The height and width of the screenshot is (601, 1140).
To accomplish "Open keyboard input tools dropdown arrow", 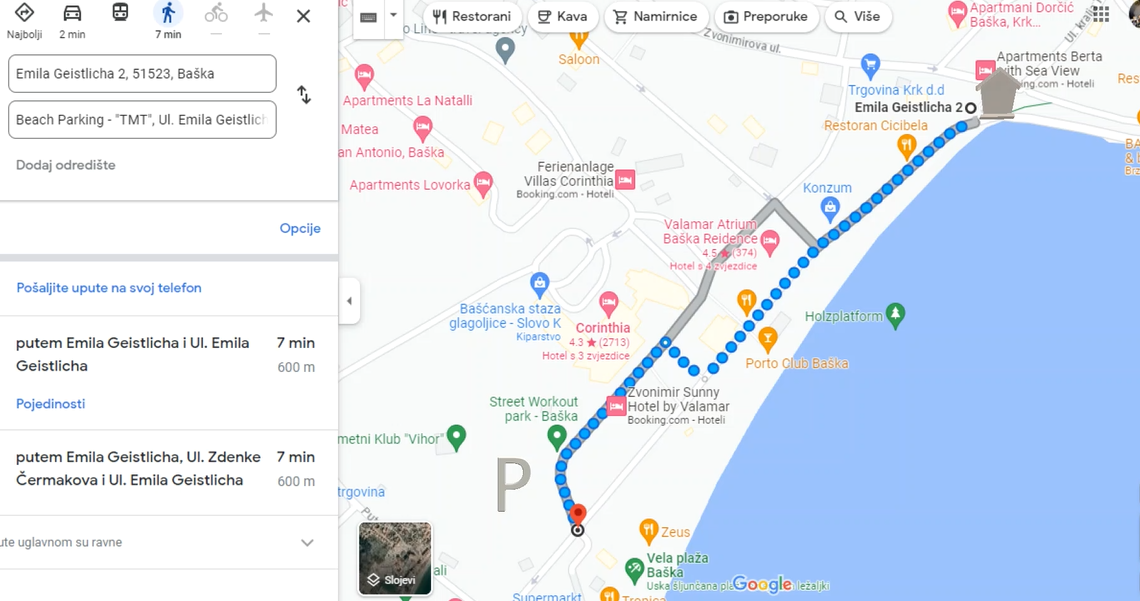I will (x=393, y=15).
